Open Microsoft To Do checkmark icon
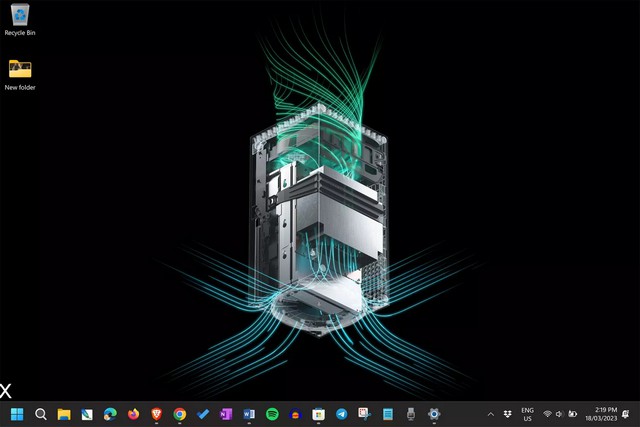The height and width of the screenshot is (427, 640). pyautogui.click(x=202, y=414)
